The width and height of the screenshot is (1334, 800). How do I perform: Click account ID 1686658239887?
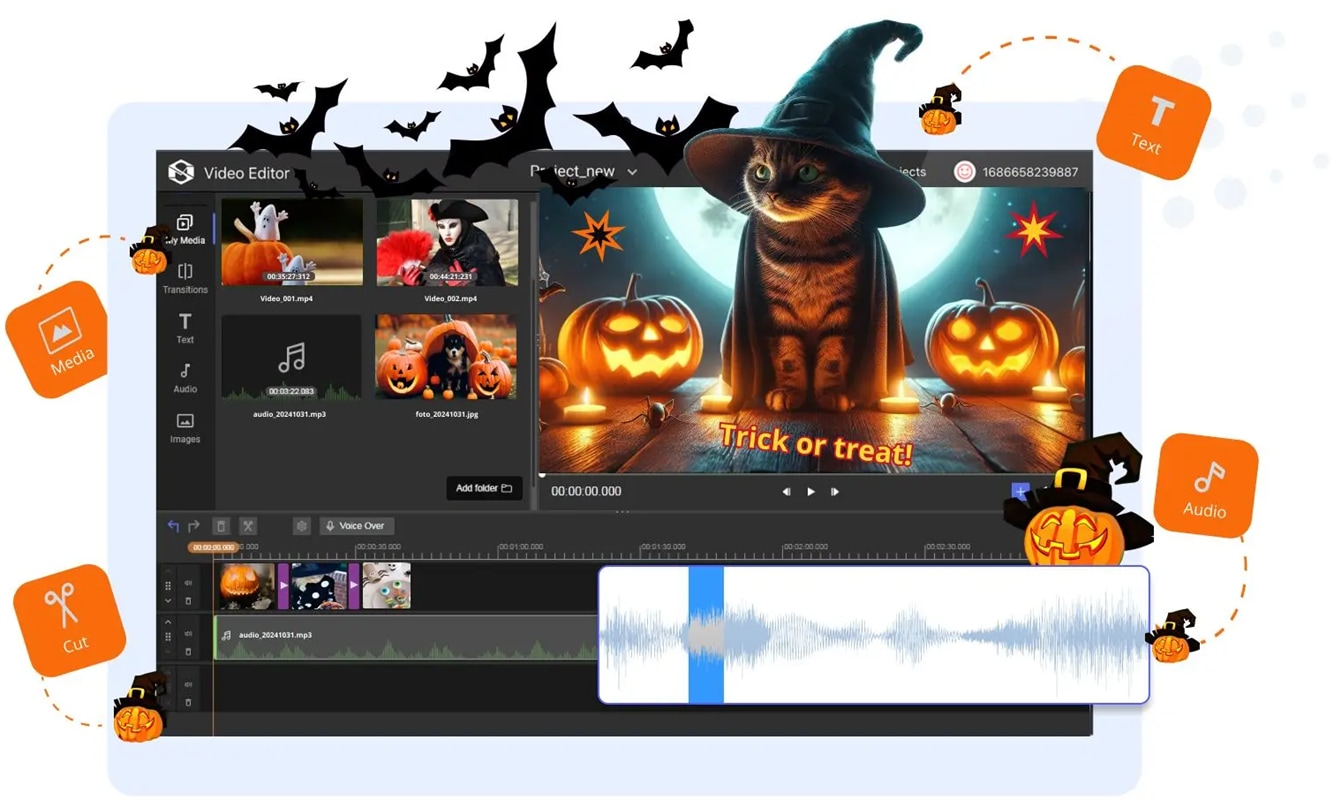[1031, 172]
